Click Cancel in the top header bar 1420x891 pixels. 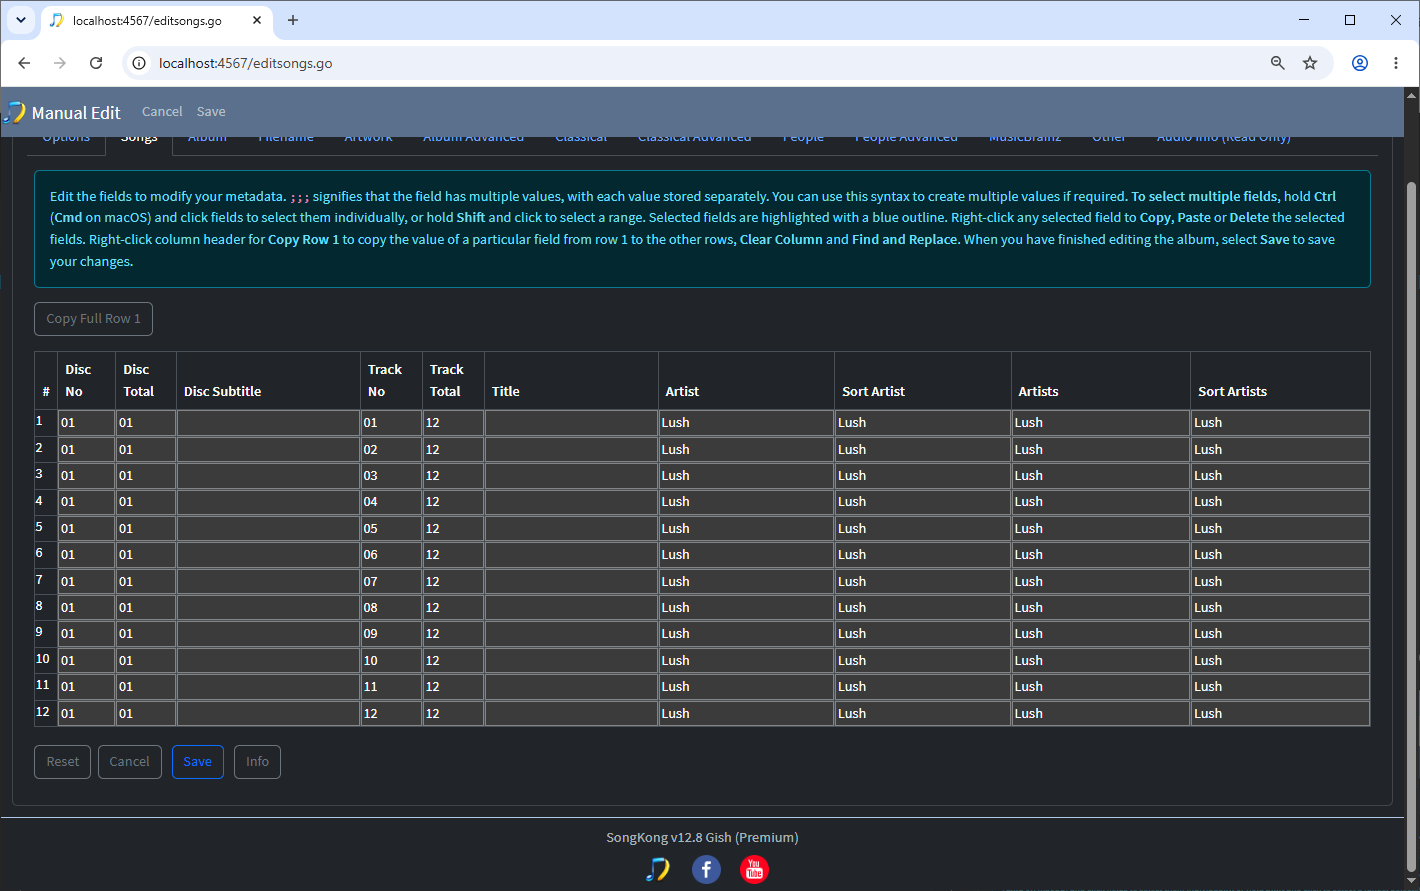162,112
